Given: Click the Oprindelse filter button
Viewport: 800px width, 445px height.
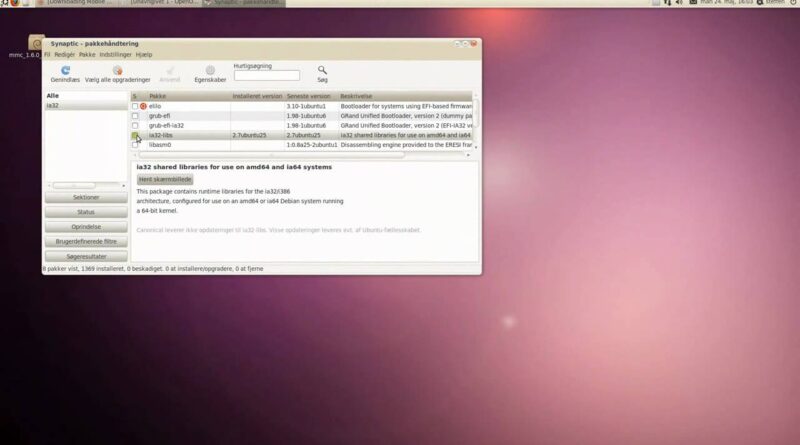Looking at the screenshot, I should (x=86, y=227).
